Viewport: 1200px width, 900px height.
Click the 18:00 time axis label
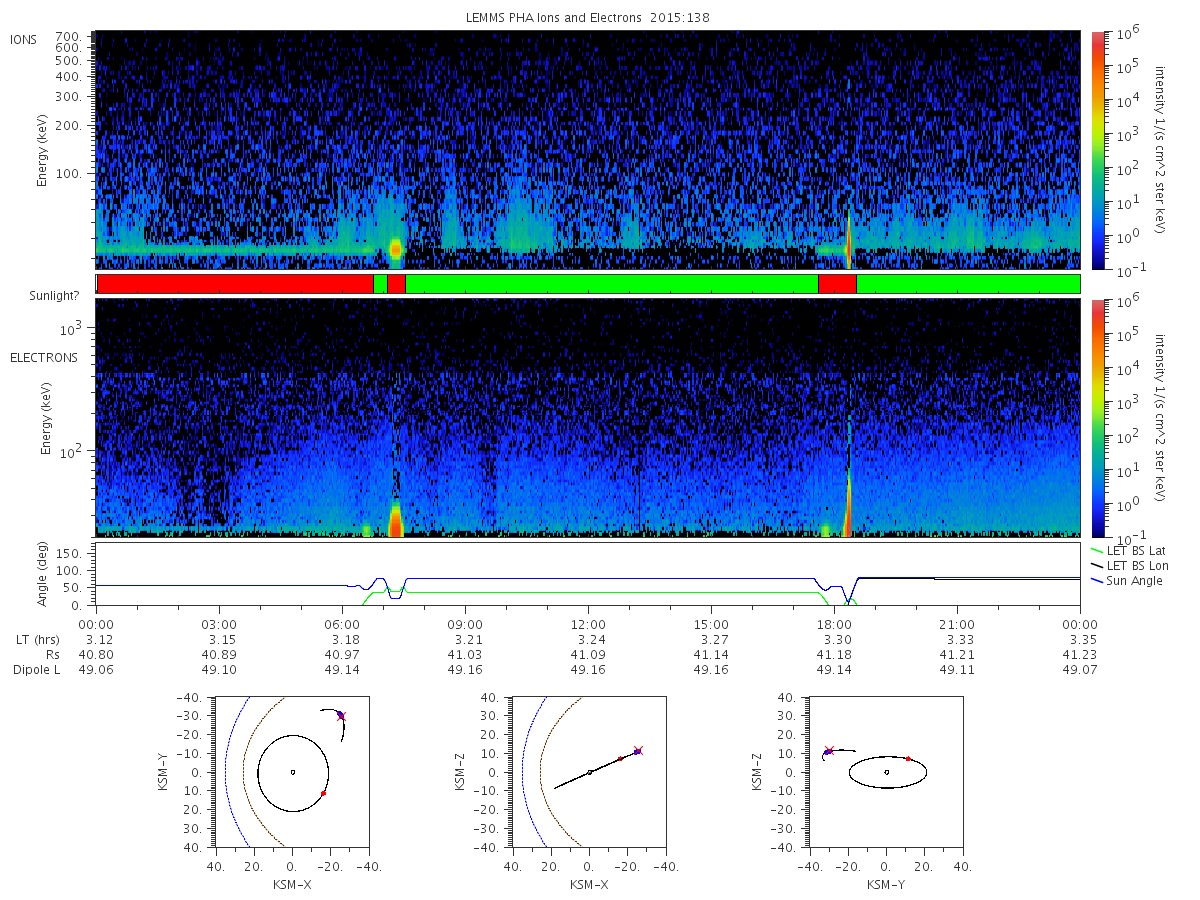tap(834, 624)
